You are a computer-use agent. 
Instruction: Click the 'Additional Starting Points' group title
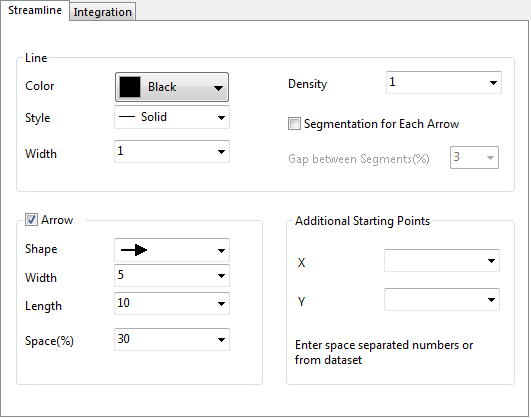click(362, 221)
